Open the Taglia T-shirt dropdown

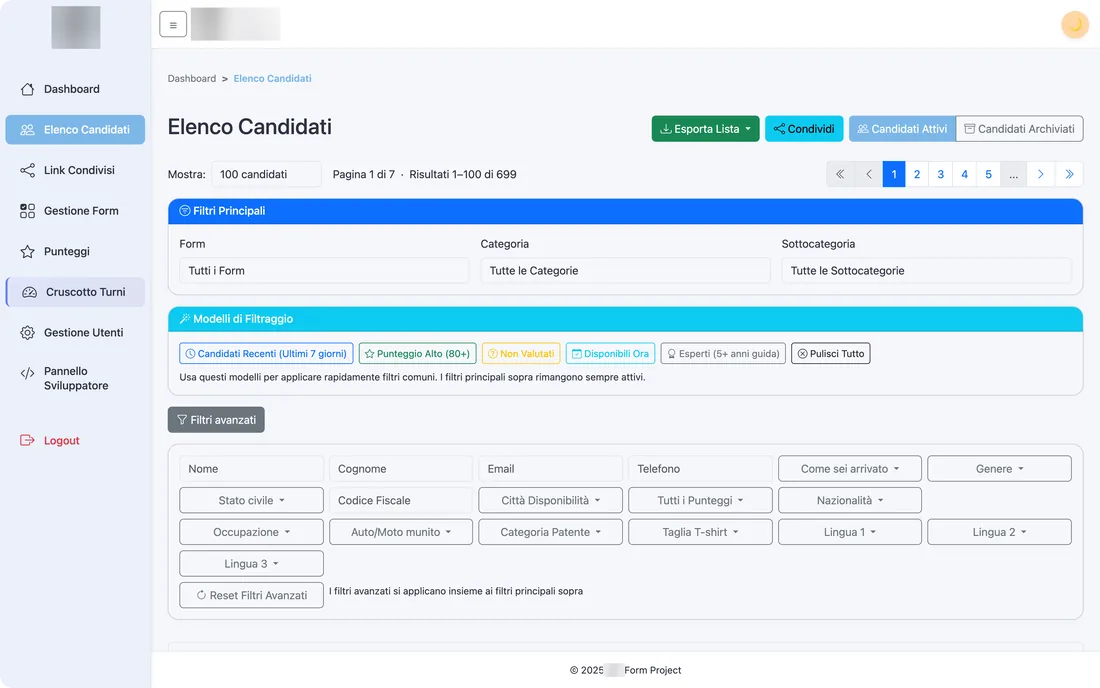[700, 532]
